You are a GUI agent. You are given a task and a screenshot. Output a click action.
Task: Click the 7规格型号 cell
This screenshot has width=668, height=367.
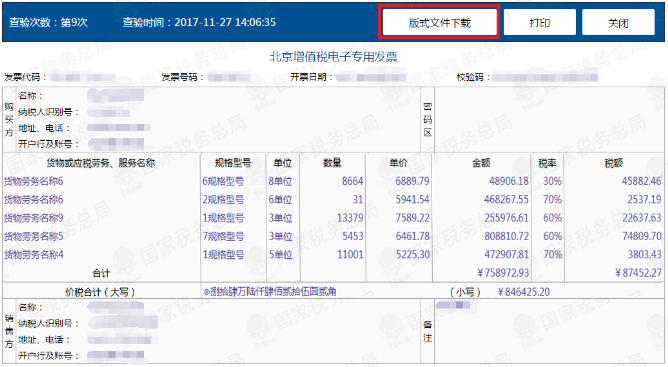(x=223, y=237)
